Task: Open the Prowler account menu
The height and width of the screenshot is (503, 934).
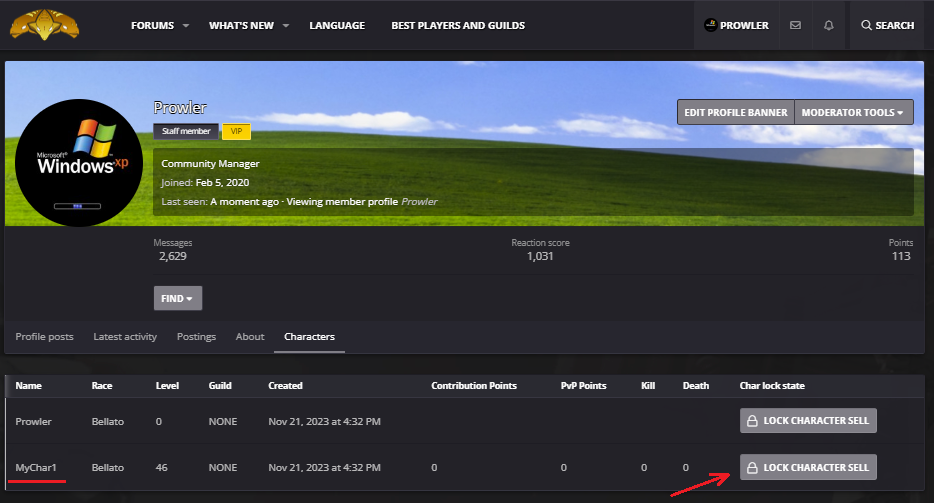Action: point(737,25)
